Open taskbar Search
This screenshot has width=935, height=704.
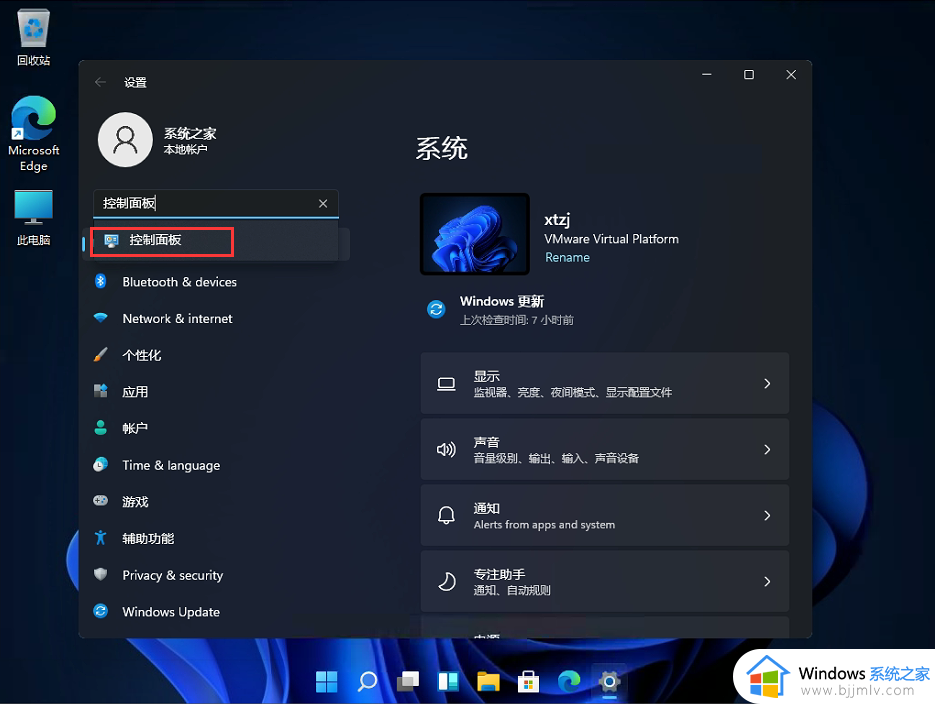367,681
